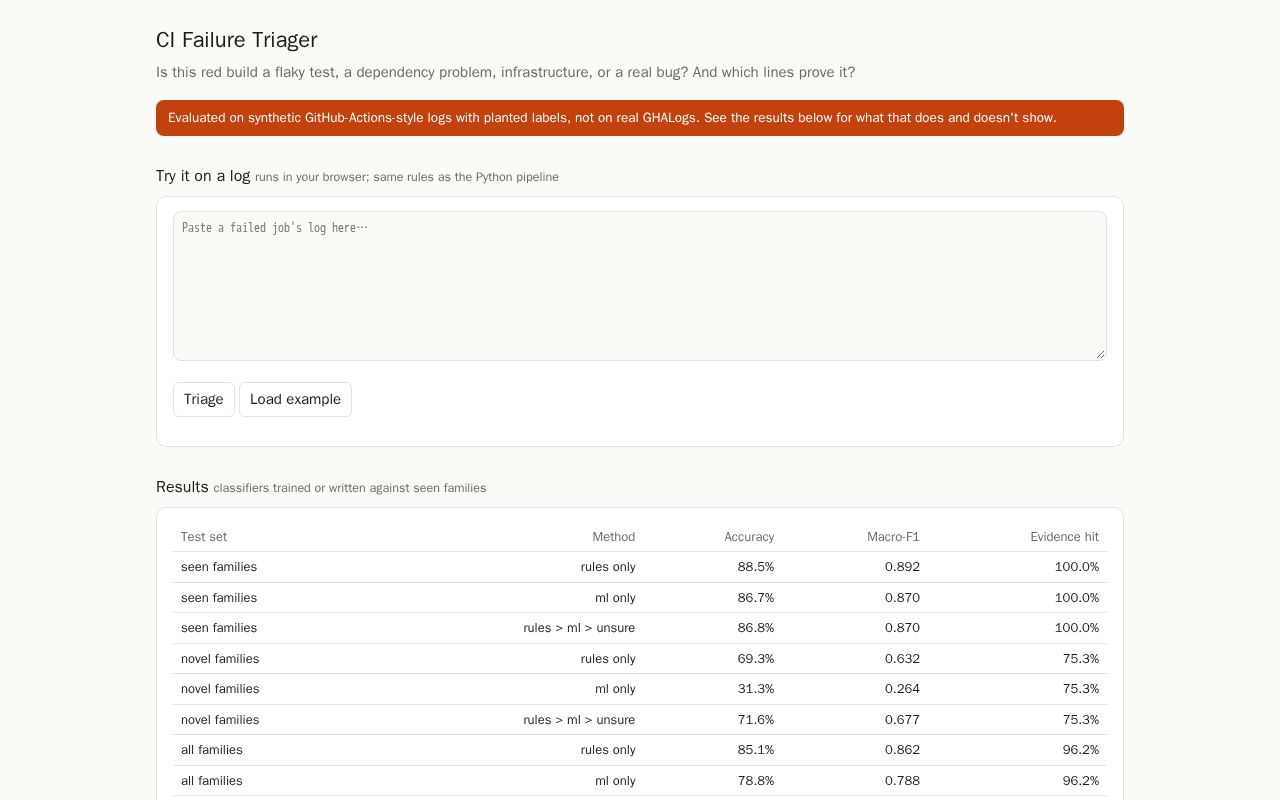Click the 'Test set' column header
Viewport: 1280px width, 800px height.
pyautogui.click(x=204, y=537)
